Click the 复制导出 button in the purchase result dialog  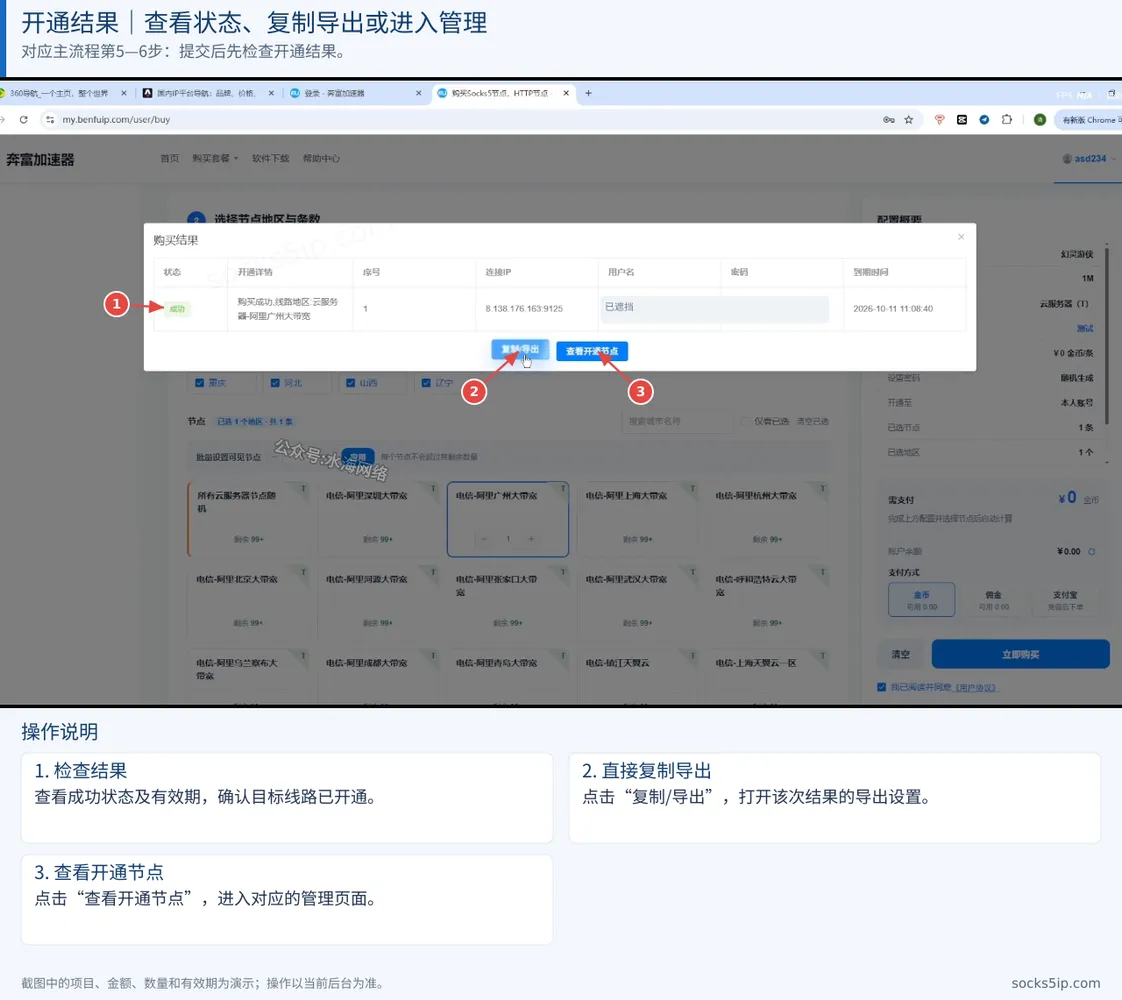[520, 350]
